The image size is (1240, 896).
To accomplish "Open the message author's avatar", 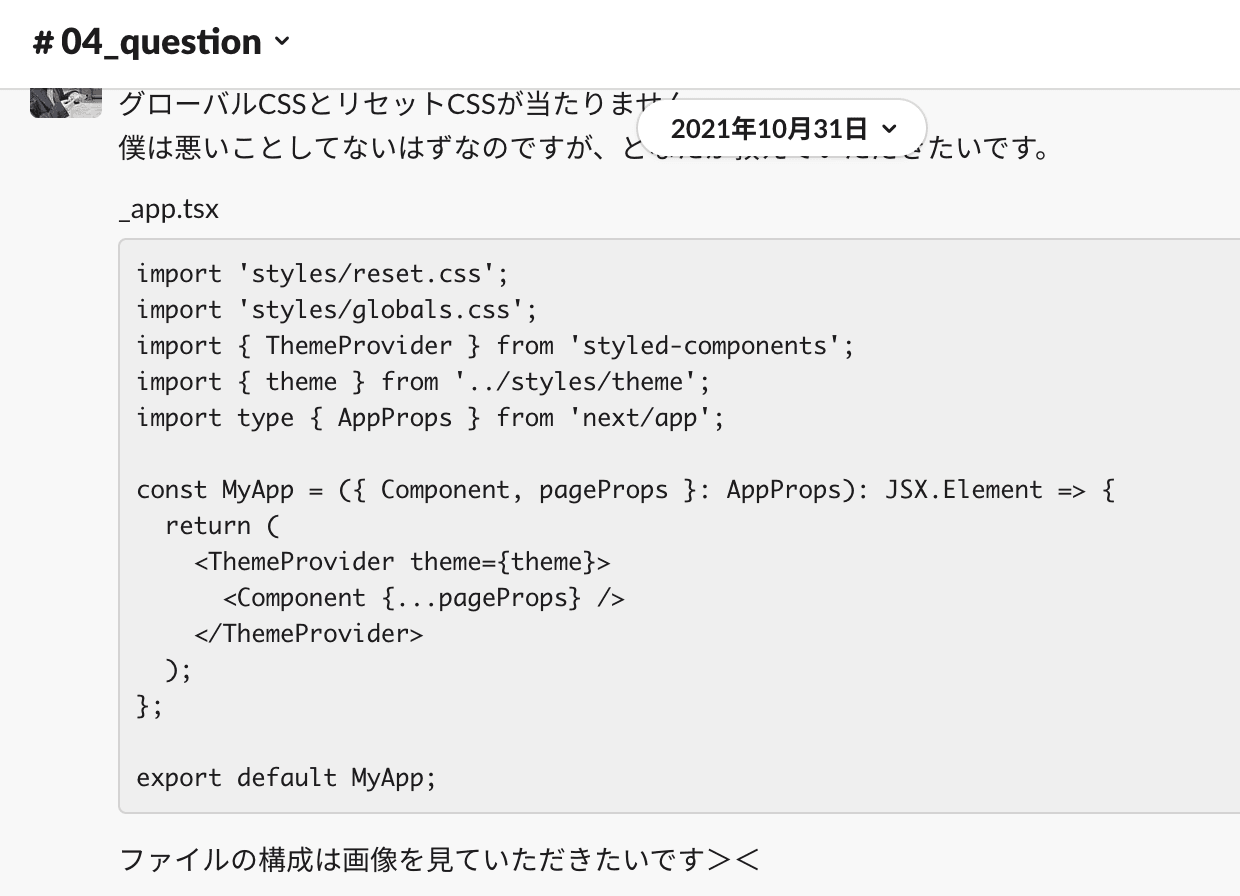I will click(x=65, y=103).
